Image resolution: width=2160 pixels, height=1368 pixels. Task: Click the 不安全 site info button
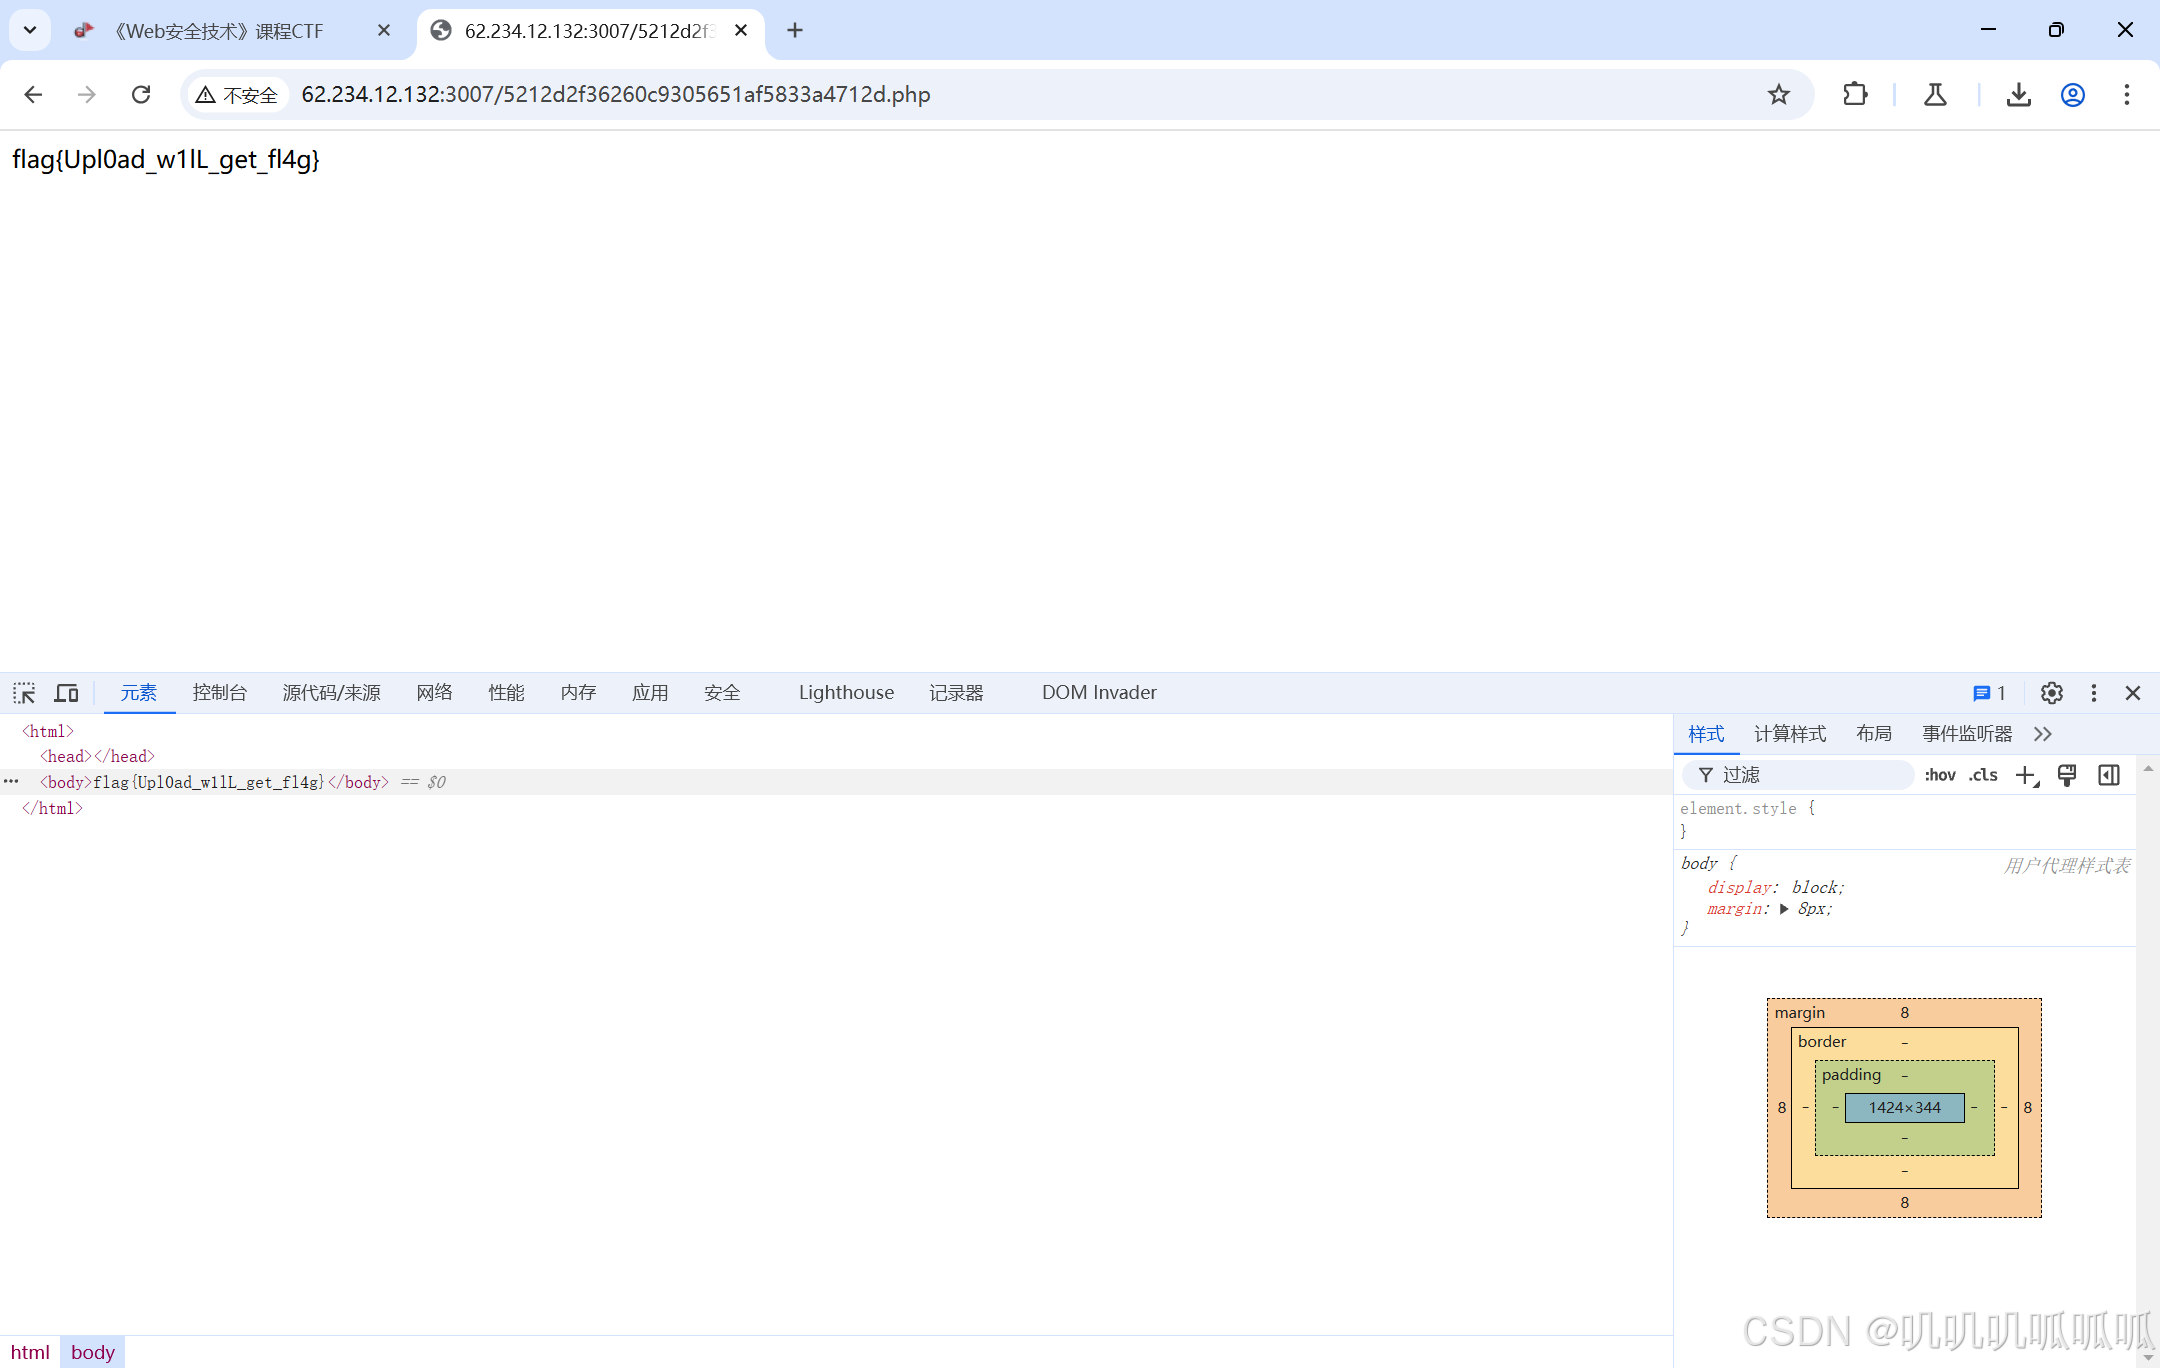237,94
